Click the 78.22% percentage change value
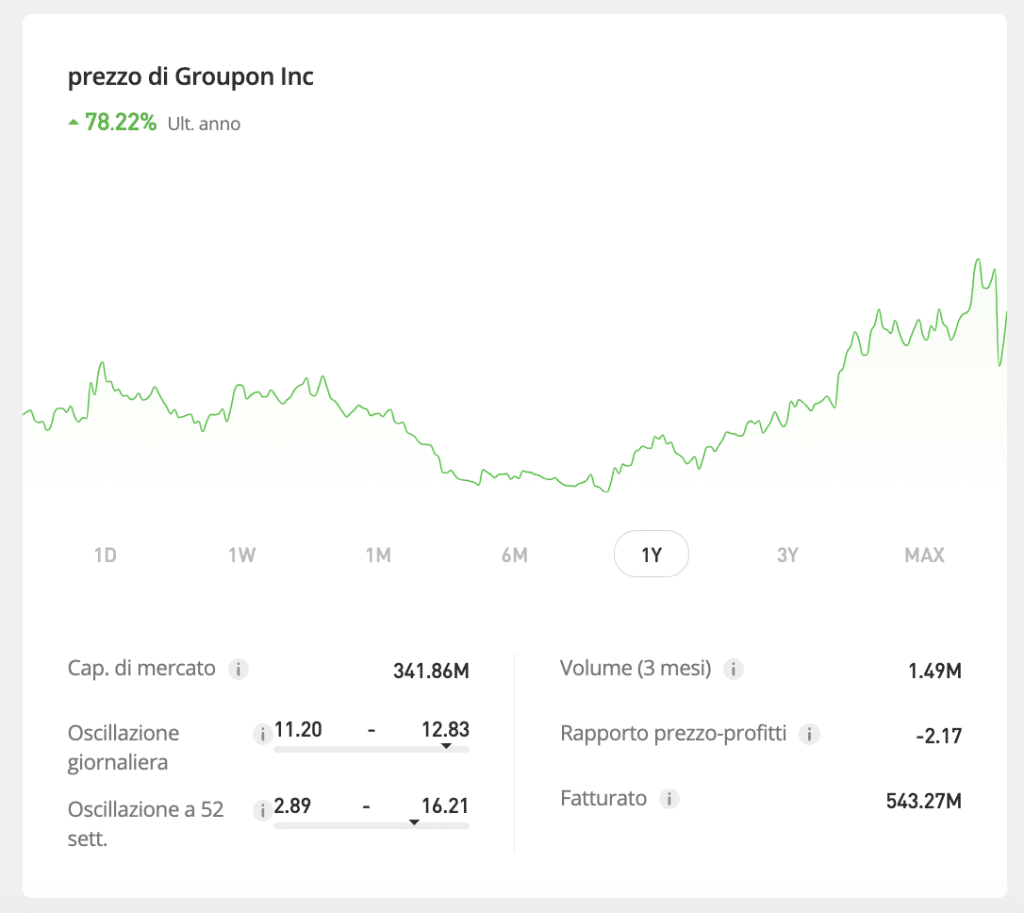1024x913 pixels. [x=120, y=122]
